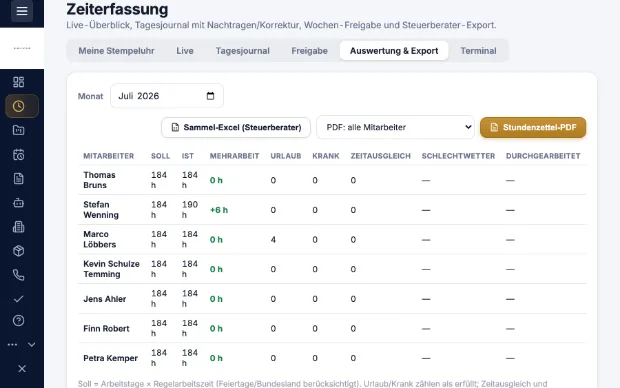The height and width of the screenshot is (388, 620).
Task: Open the document sidebar icon
Action: 19,178
